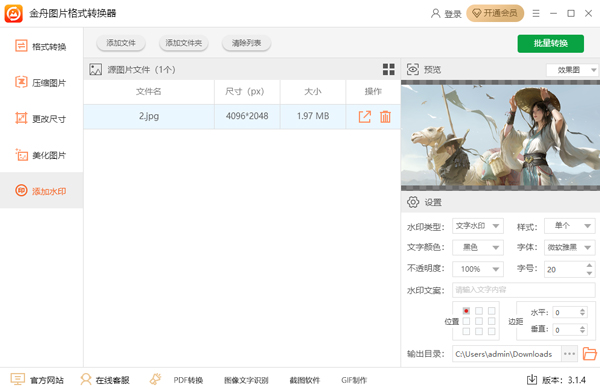This screenshot has height=389, width=600.
Task: Expand the 文字颜色 dropdown showing 黑色
Action: [478, 247]
